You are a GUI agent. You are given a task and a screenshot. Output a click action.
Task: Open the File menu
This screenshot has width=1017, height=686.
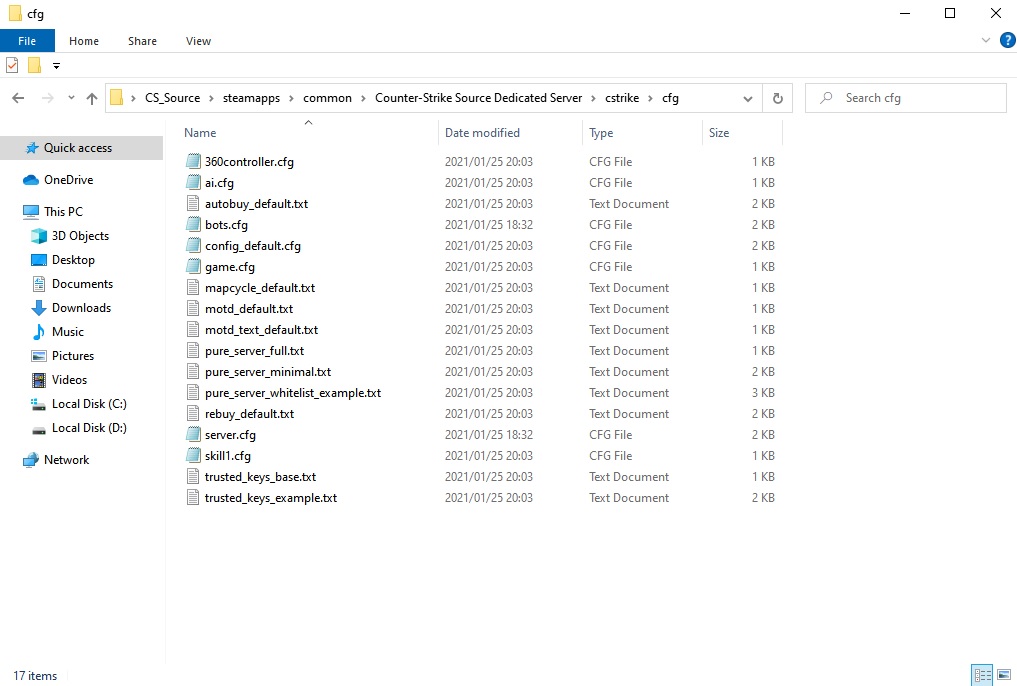[27, 41]
